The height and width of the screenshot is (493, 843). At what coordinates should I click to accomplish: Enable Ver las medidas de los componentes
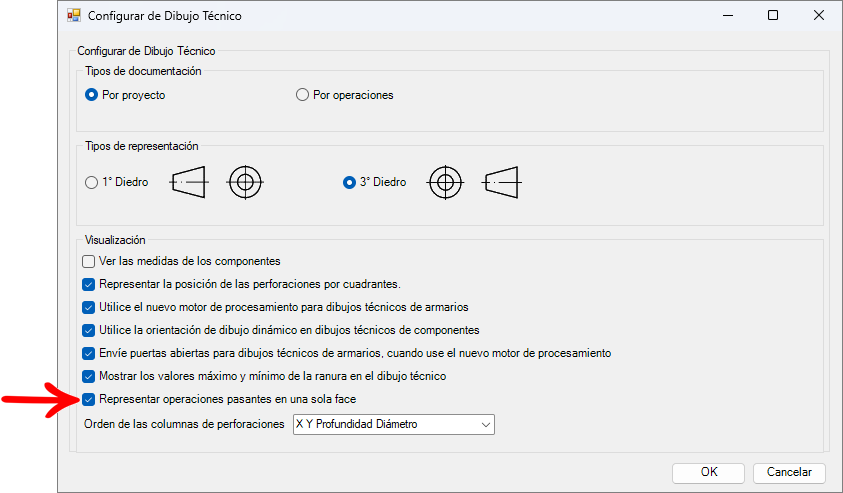click(89, 261)
